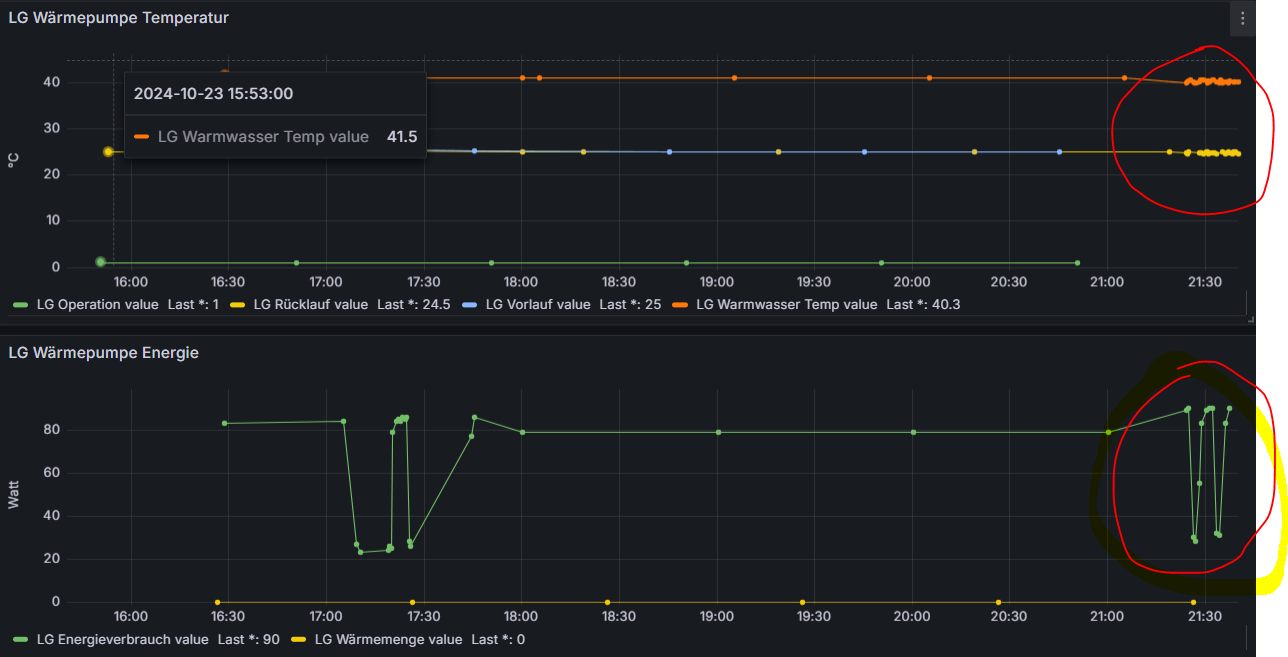Toggle LG Vorlauf value series in legend
This screenshot has width=1288, height=657.
[538, 304]
